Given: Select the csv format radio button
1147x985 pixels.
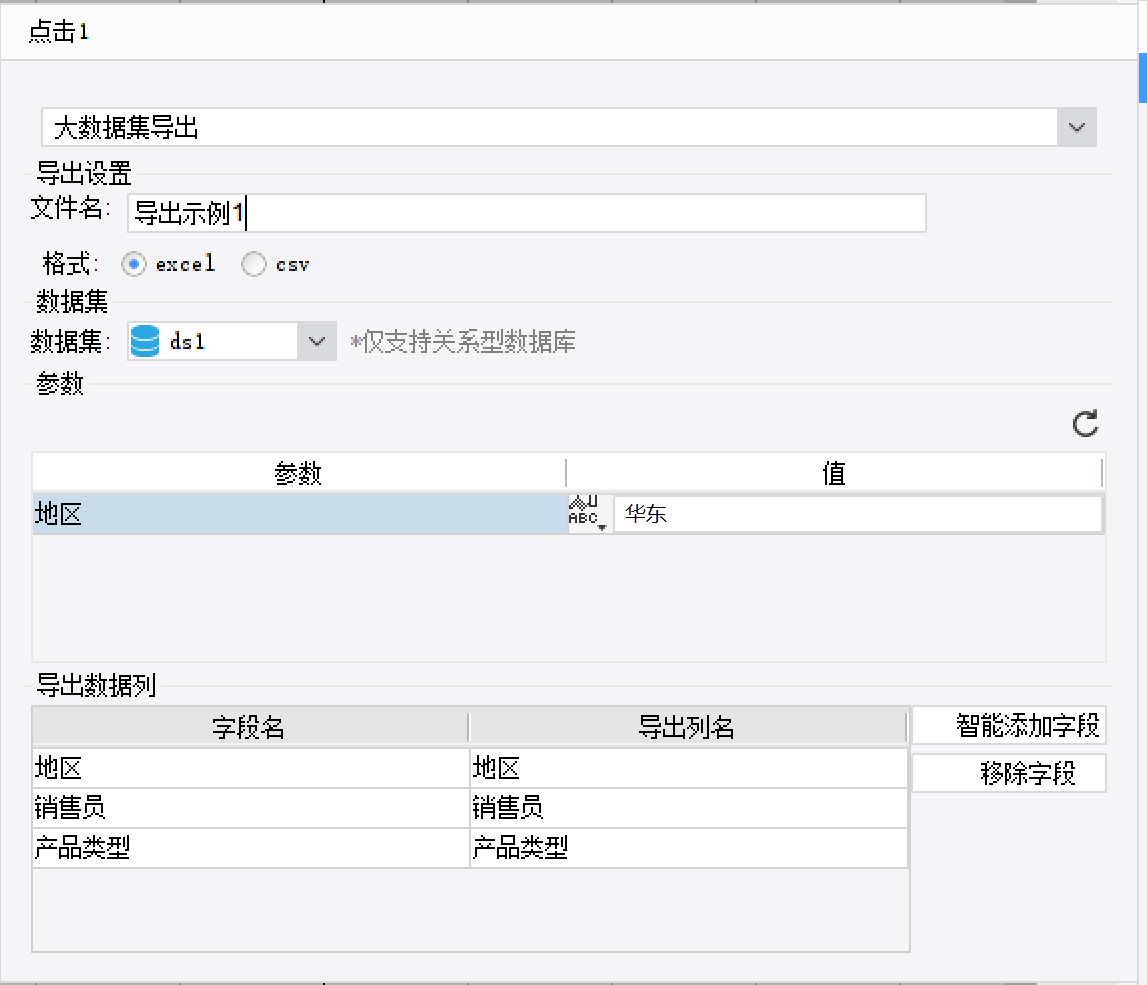Looking at the screenshot, I should [x=254, y=264].
